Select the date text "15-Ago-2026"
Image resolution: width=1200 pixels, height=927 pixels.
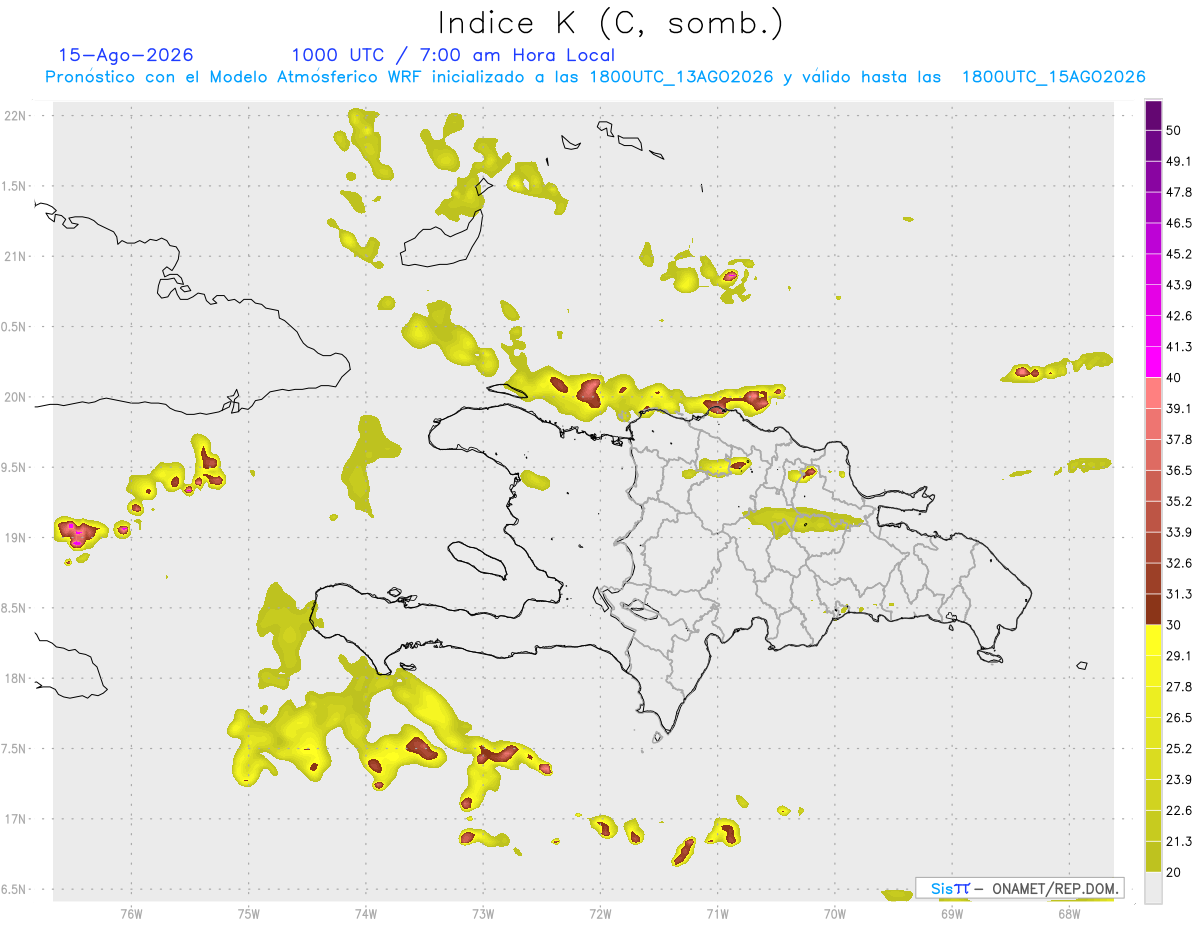point(126,55)
